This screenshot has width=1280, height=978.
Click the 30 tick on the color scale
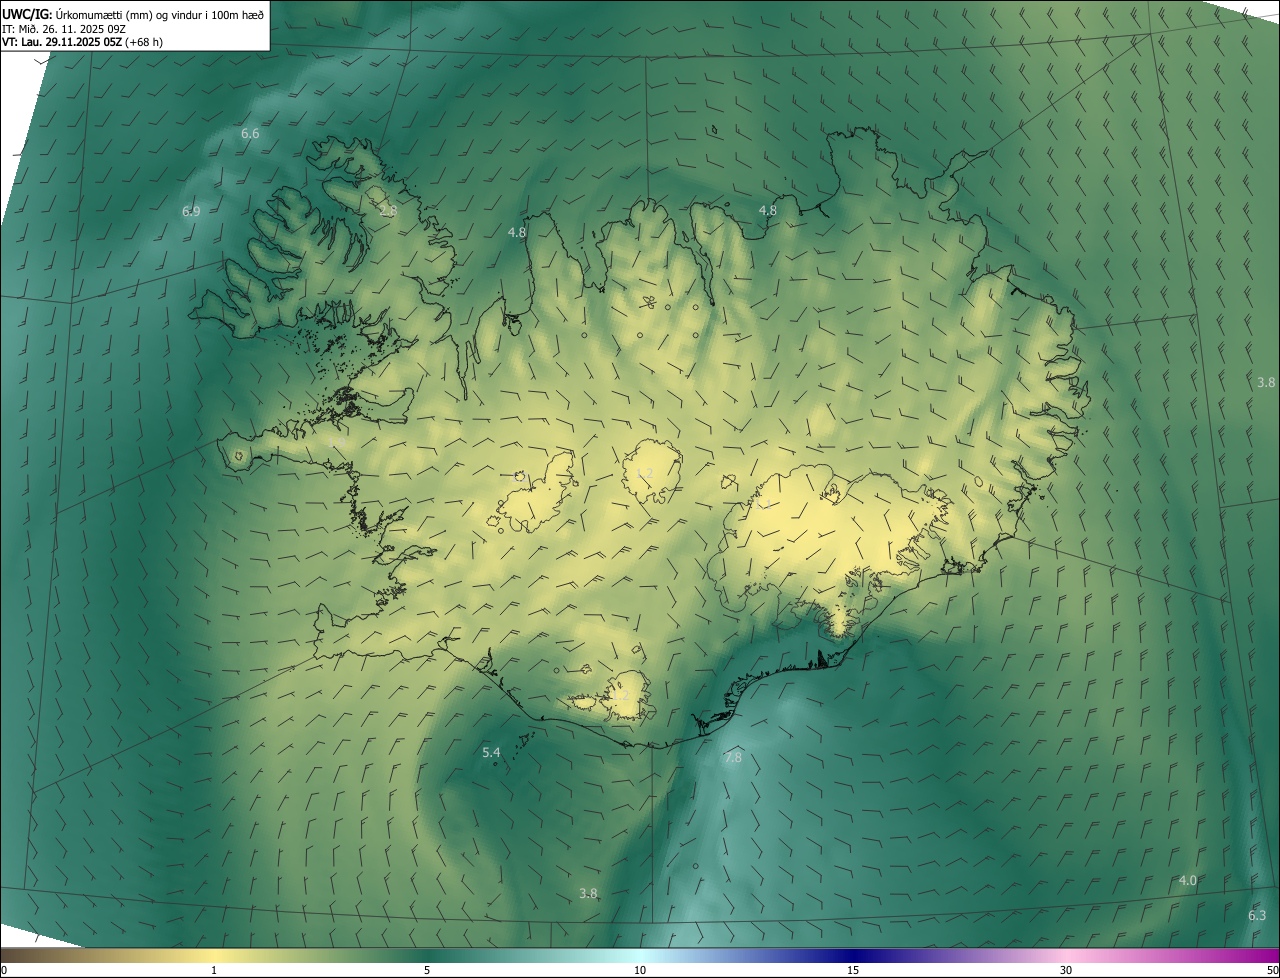click(1066, 970)
